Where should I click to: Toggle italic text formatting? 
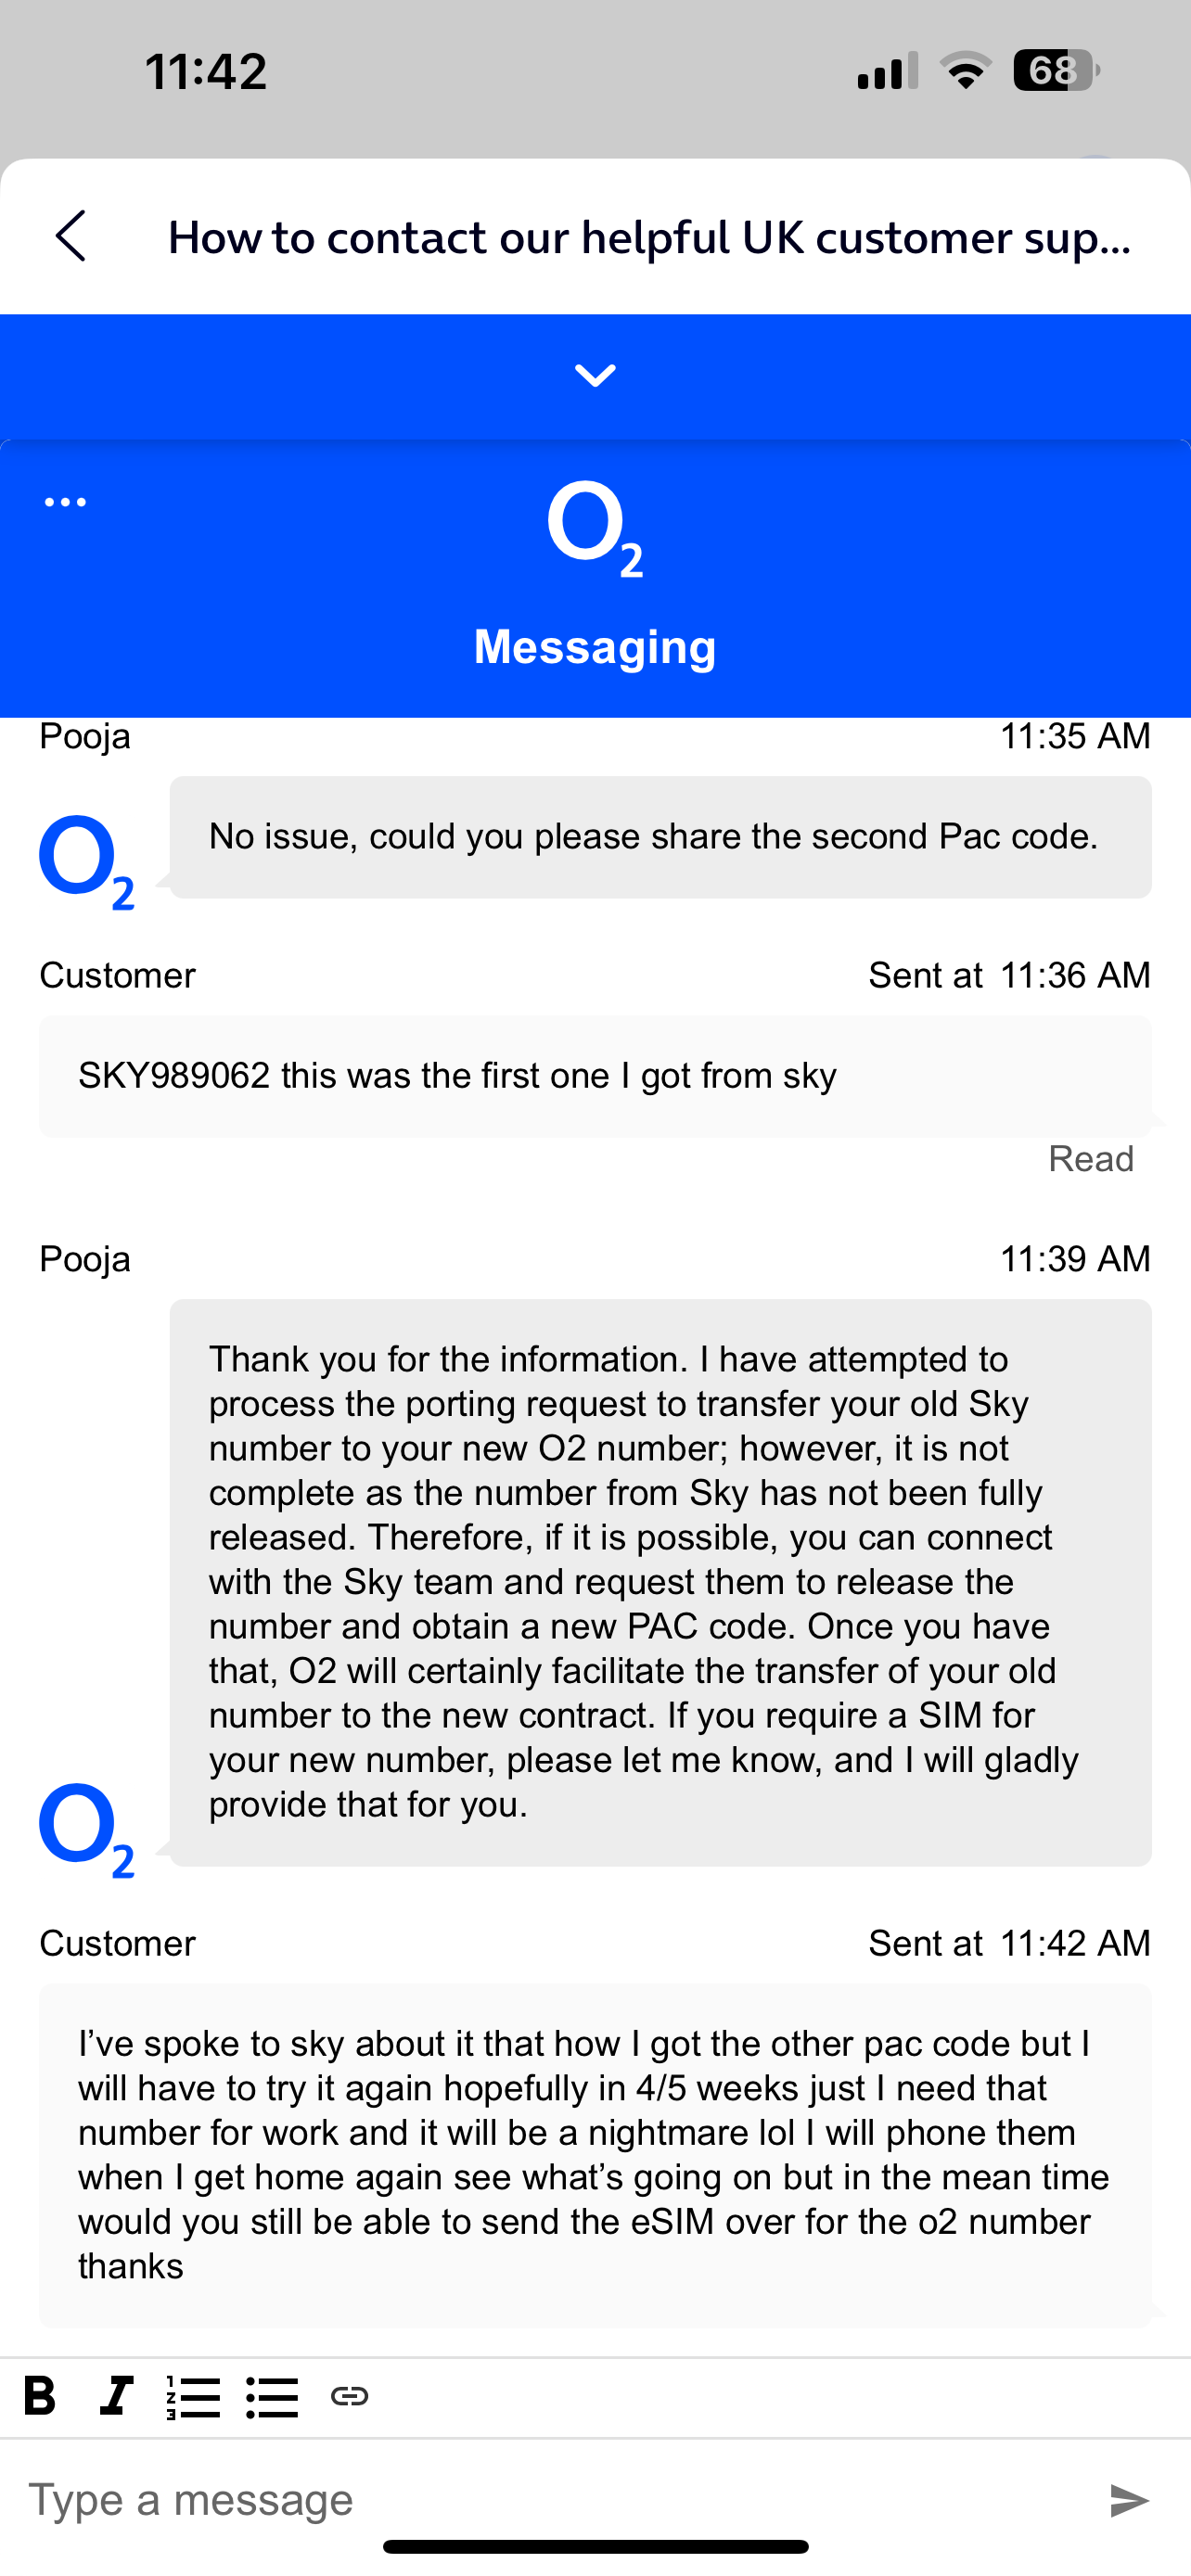pyautogui.click(x=116, y=2396)
